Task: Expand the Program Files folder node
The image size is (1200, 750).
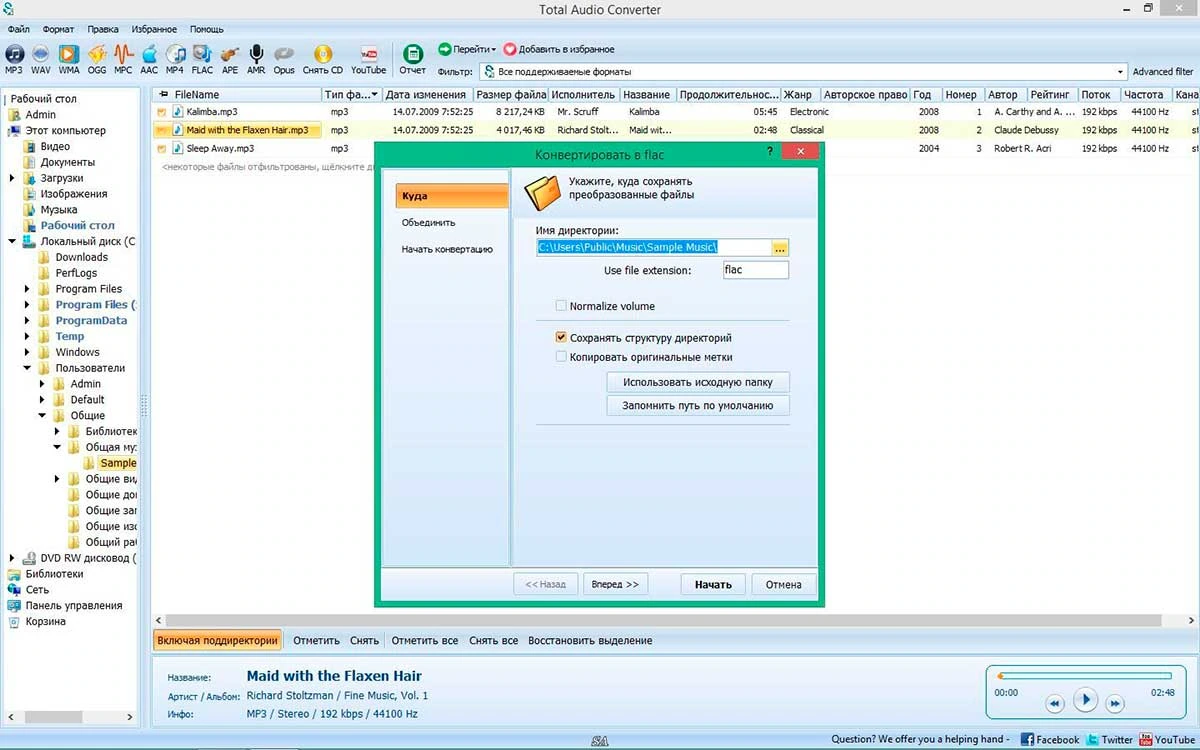Action: [28, 289]
